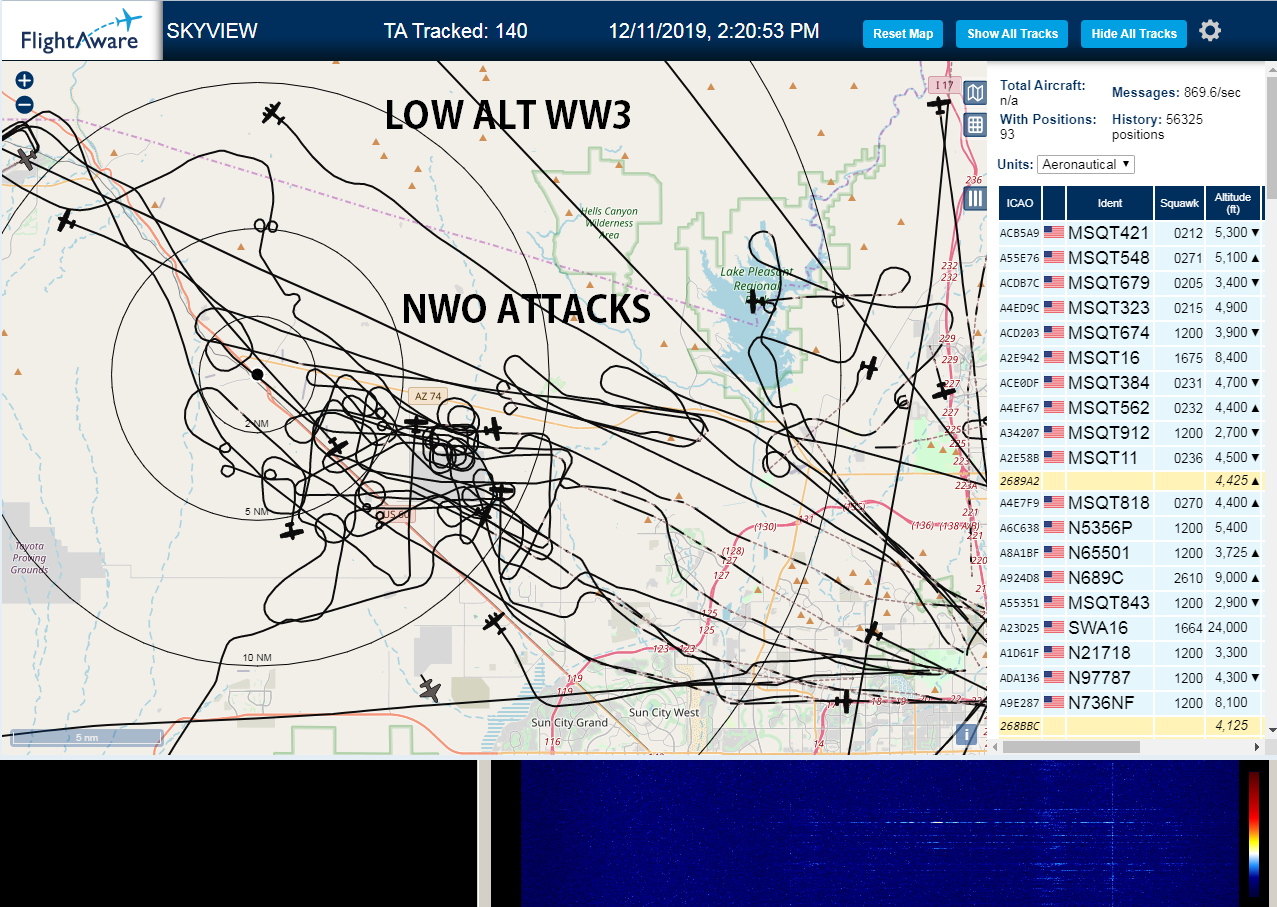Click altitude 9,000 cell for N689C

1234,577
